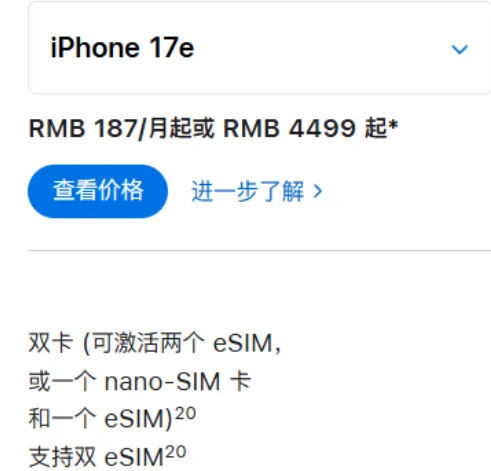Click the asterisk footnote after RMB 4499 起
The width and height of the screenshot is (491, 471).
point(393,125)
